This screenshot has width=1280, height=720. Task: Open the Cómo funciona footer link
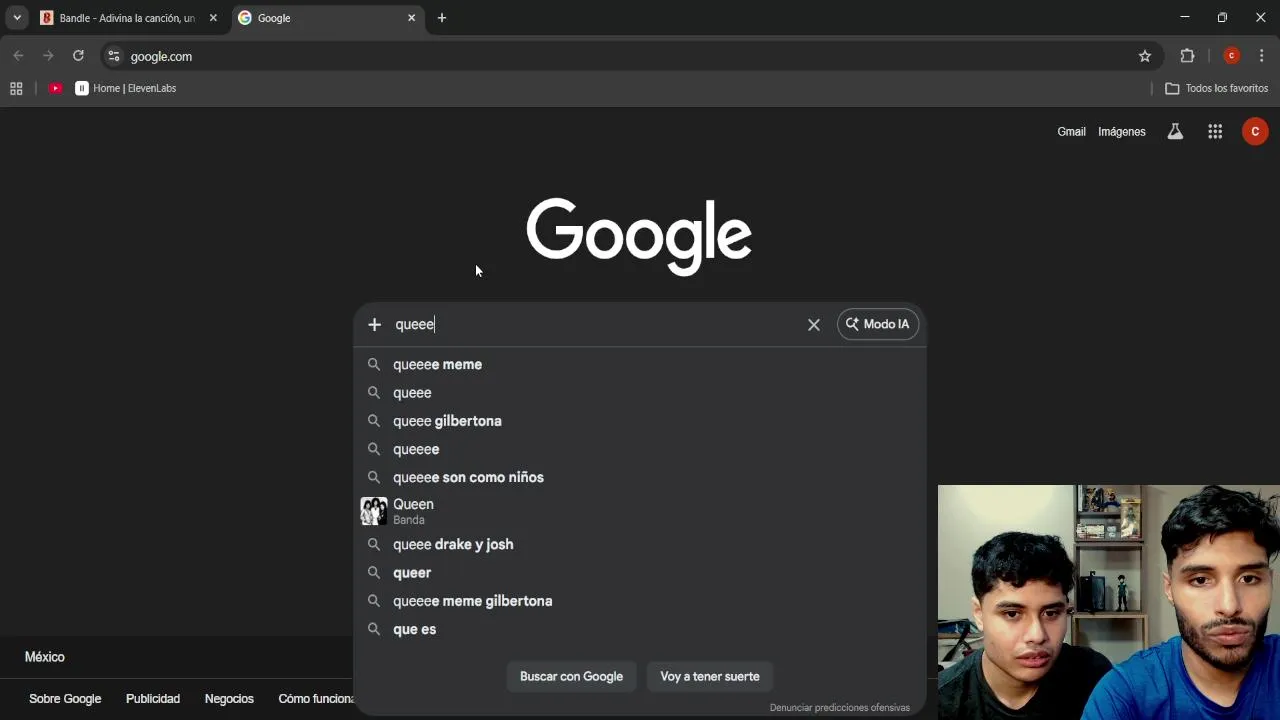pos(316,699)
